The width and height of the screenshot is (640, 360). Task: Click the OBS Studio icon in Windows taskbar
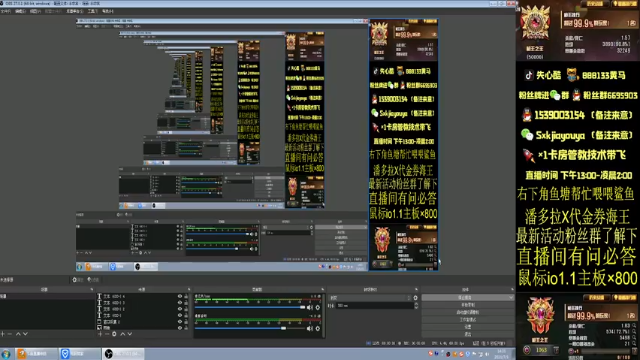click(x=123, y=354)
